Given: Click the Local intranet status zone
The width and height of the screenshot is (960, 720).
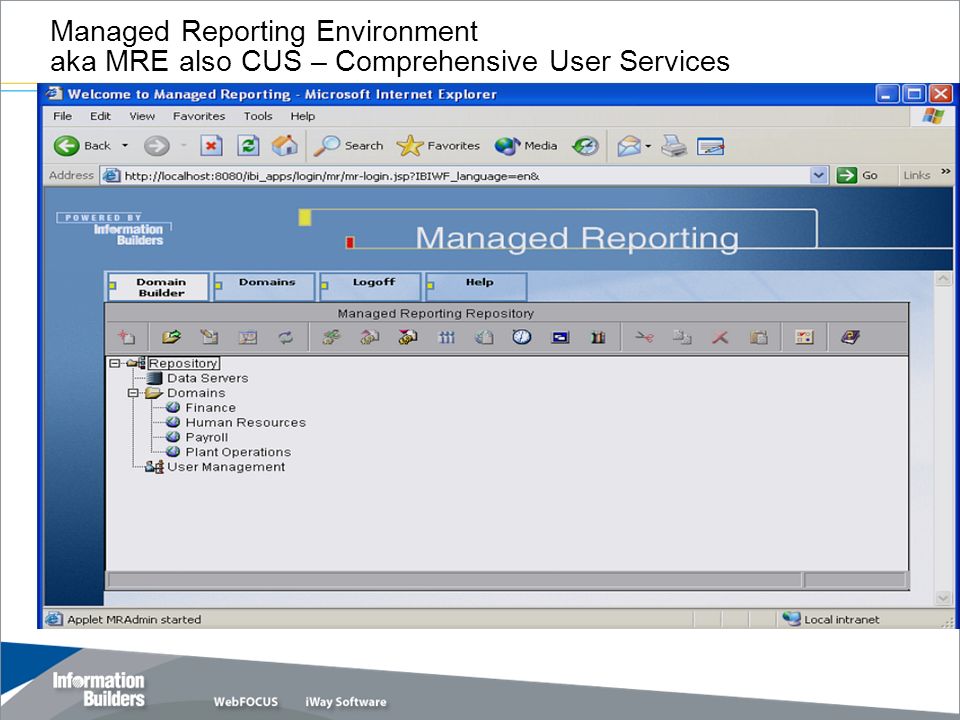Looking at the screenshot, I should pos(833,620).
